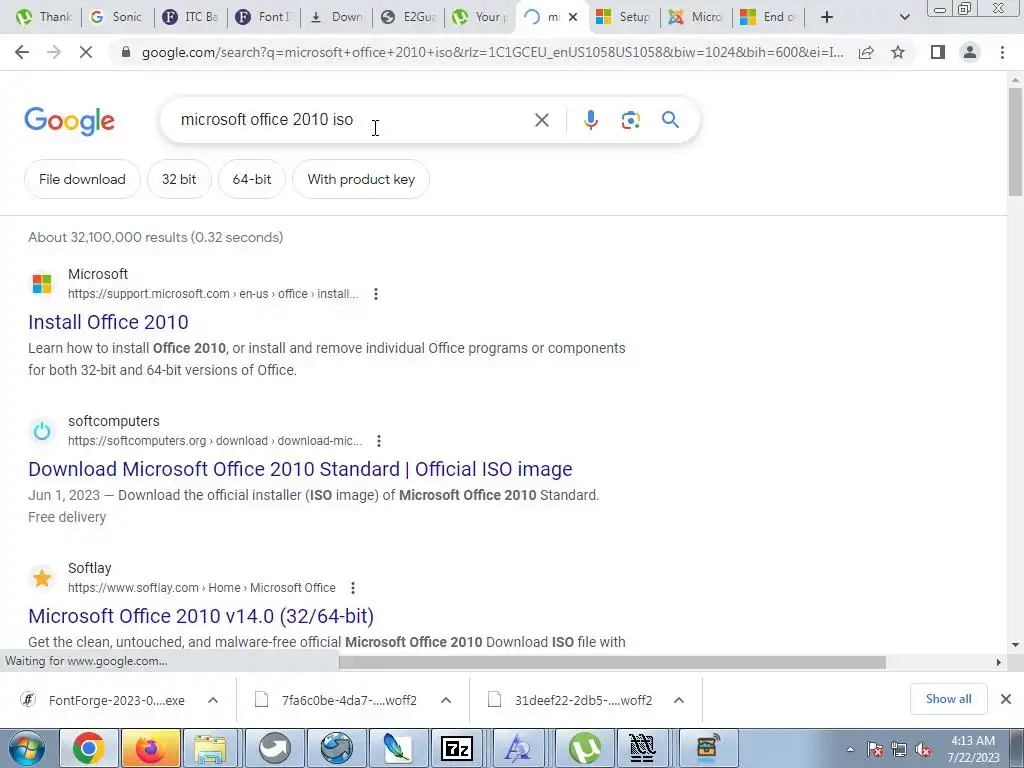1024x768 pixels.
Task: Search by image with Google Lens
Action: (x=630, y=120)
